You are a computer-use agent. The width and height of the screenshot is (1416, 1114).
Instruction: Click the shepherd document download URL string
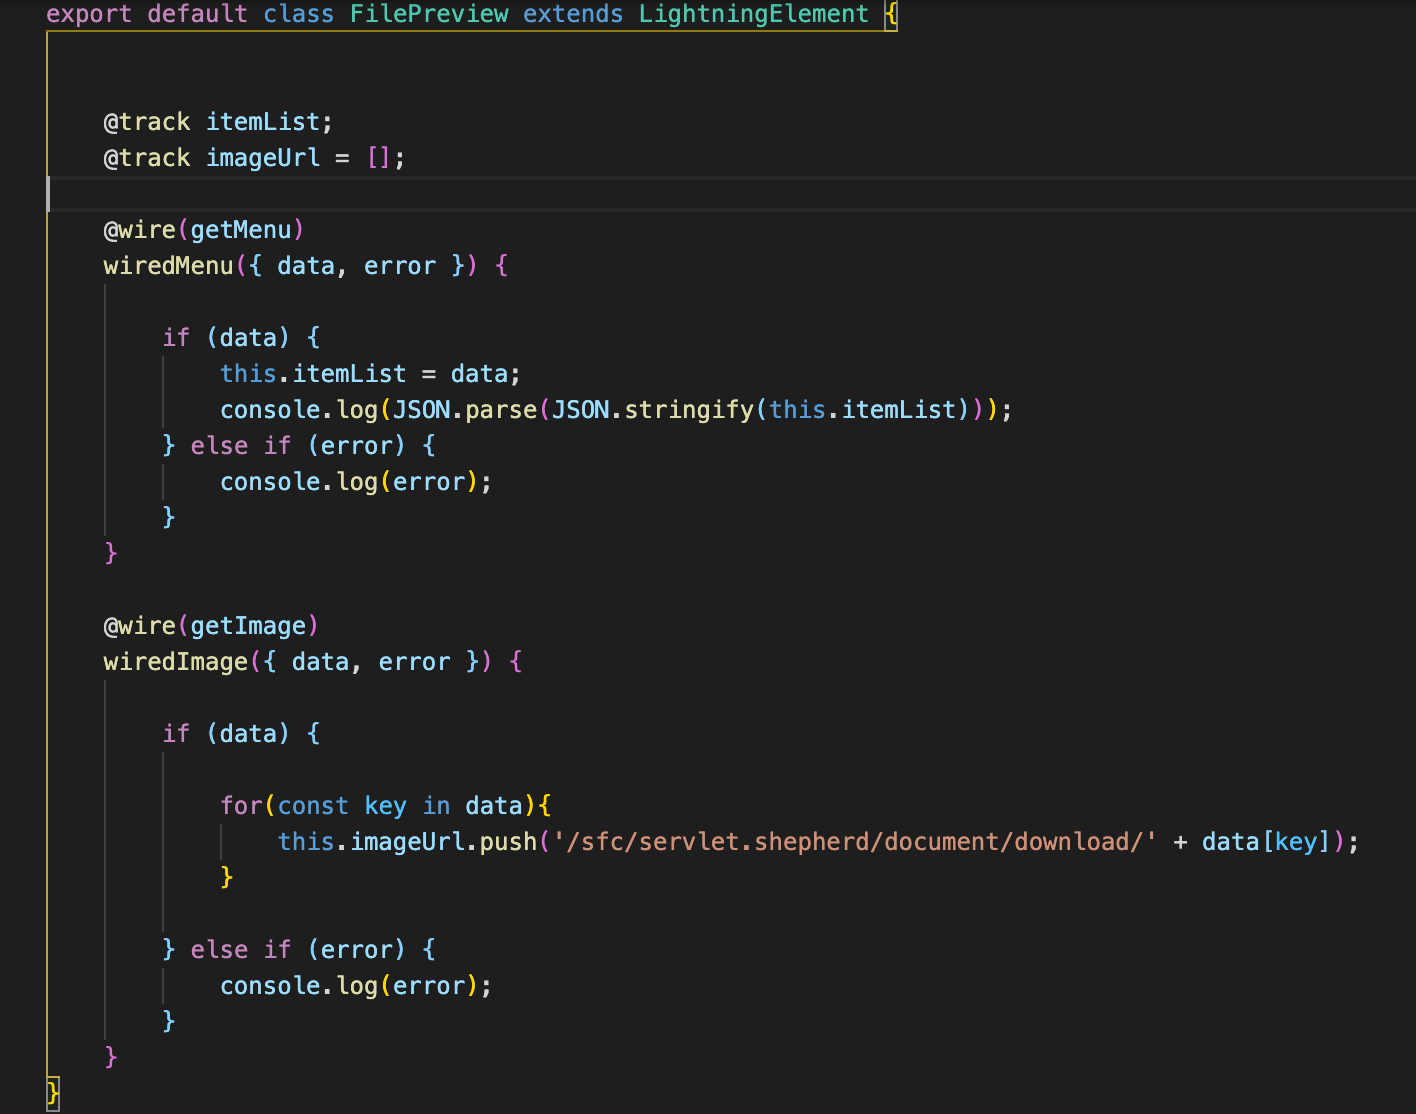pyautogui.click(x=855, y=841)
